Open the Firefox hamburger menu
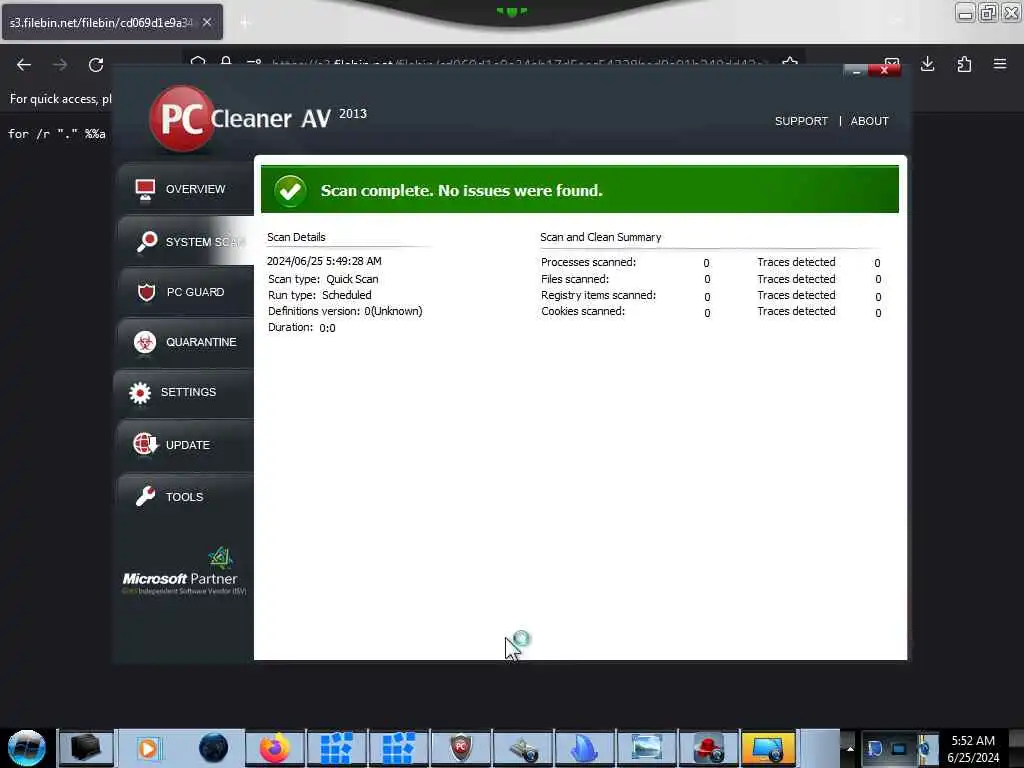This screenshot has width=1024, height=768. [x=1000, y=64]
